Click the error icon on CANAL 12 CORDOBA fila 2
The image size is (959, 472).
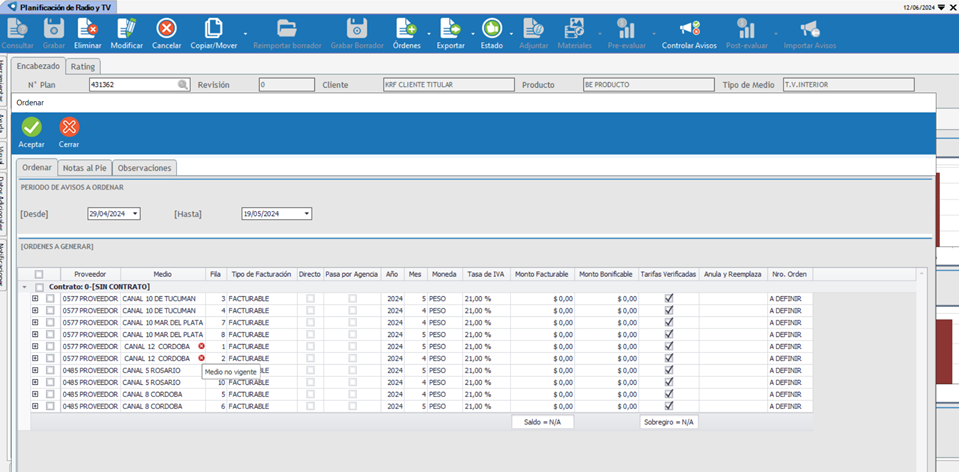[201, 358]
